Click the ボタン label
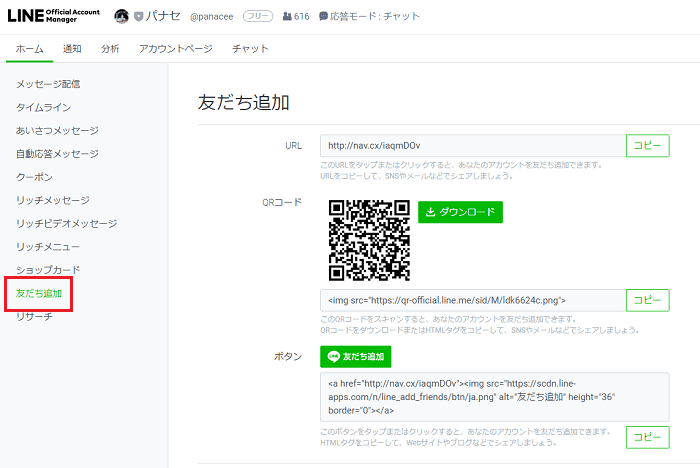Viewport: 700px width, 468px height. 288,356
